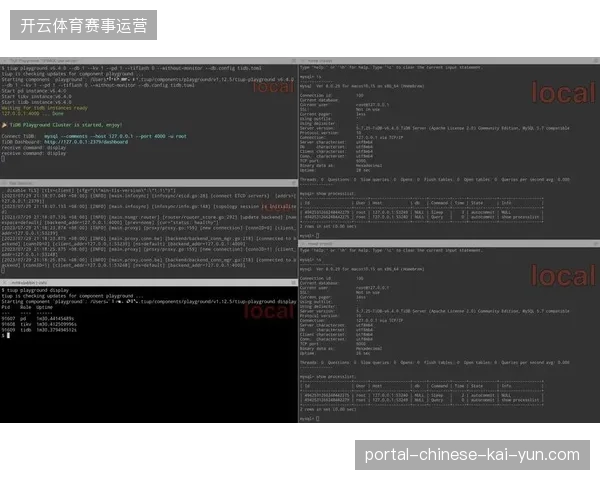The image size is (600, 480).
Task: Click the 'Start tikv instance:v6.4.0' line
Action: coord(36,97)
